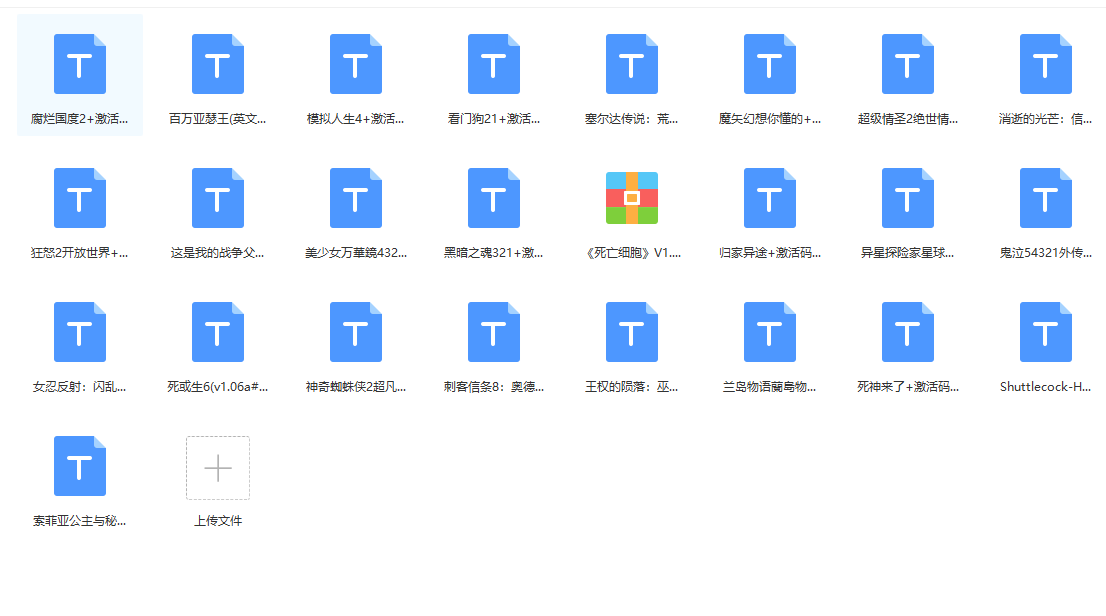The height and width of the screenshot is (616, 1106).
Task: Select the 看门狗21+激活 file icon
Action: coord(494,64)
